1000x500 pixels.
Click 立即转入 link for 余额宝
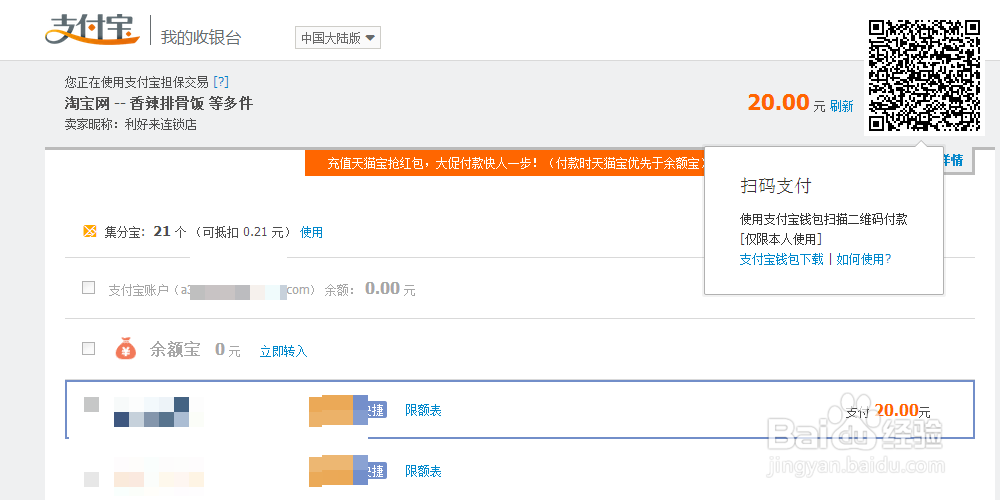click(x=283, y=351)
